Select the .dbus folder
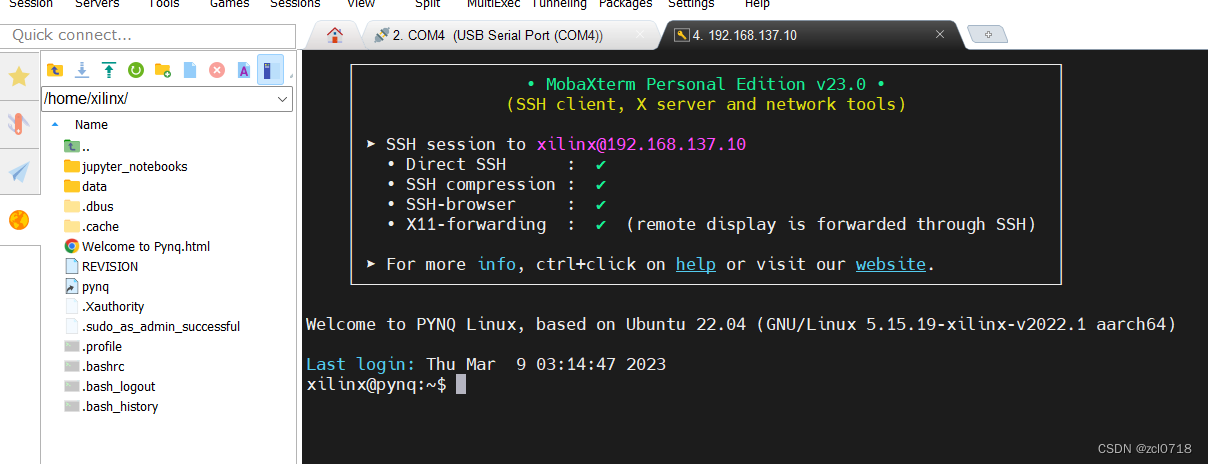Viewport: 1208px width, 464px height. click(x=89, y=206)
